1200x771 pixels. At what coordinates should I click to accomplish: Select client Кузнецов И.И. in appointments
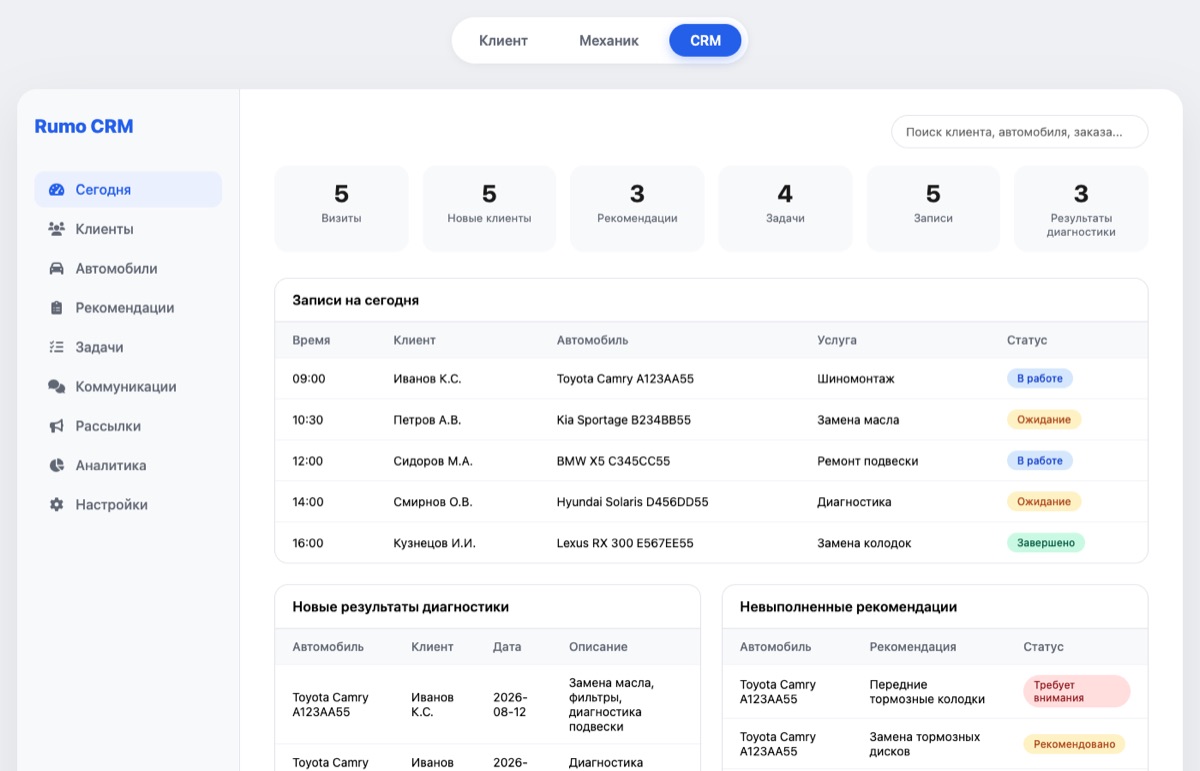(435, 543)
